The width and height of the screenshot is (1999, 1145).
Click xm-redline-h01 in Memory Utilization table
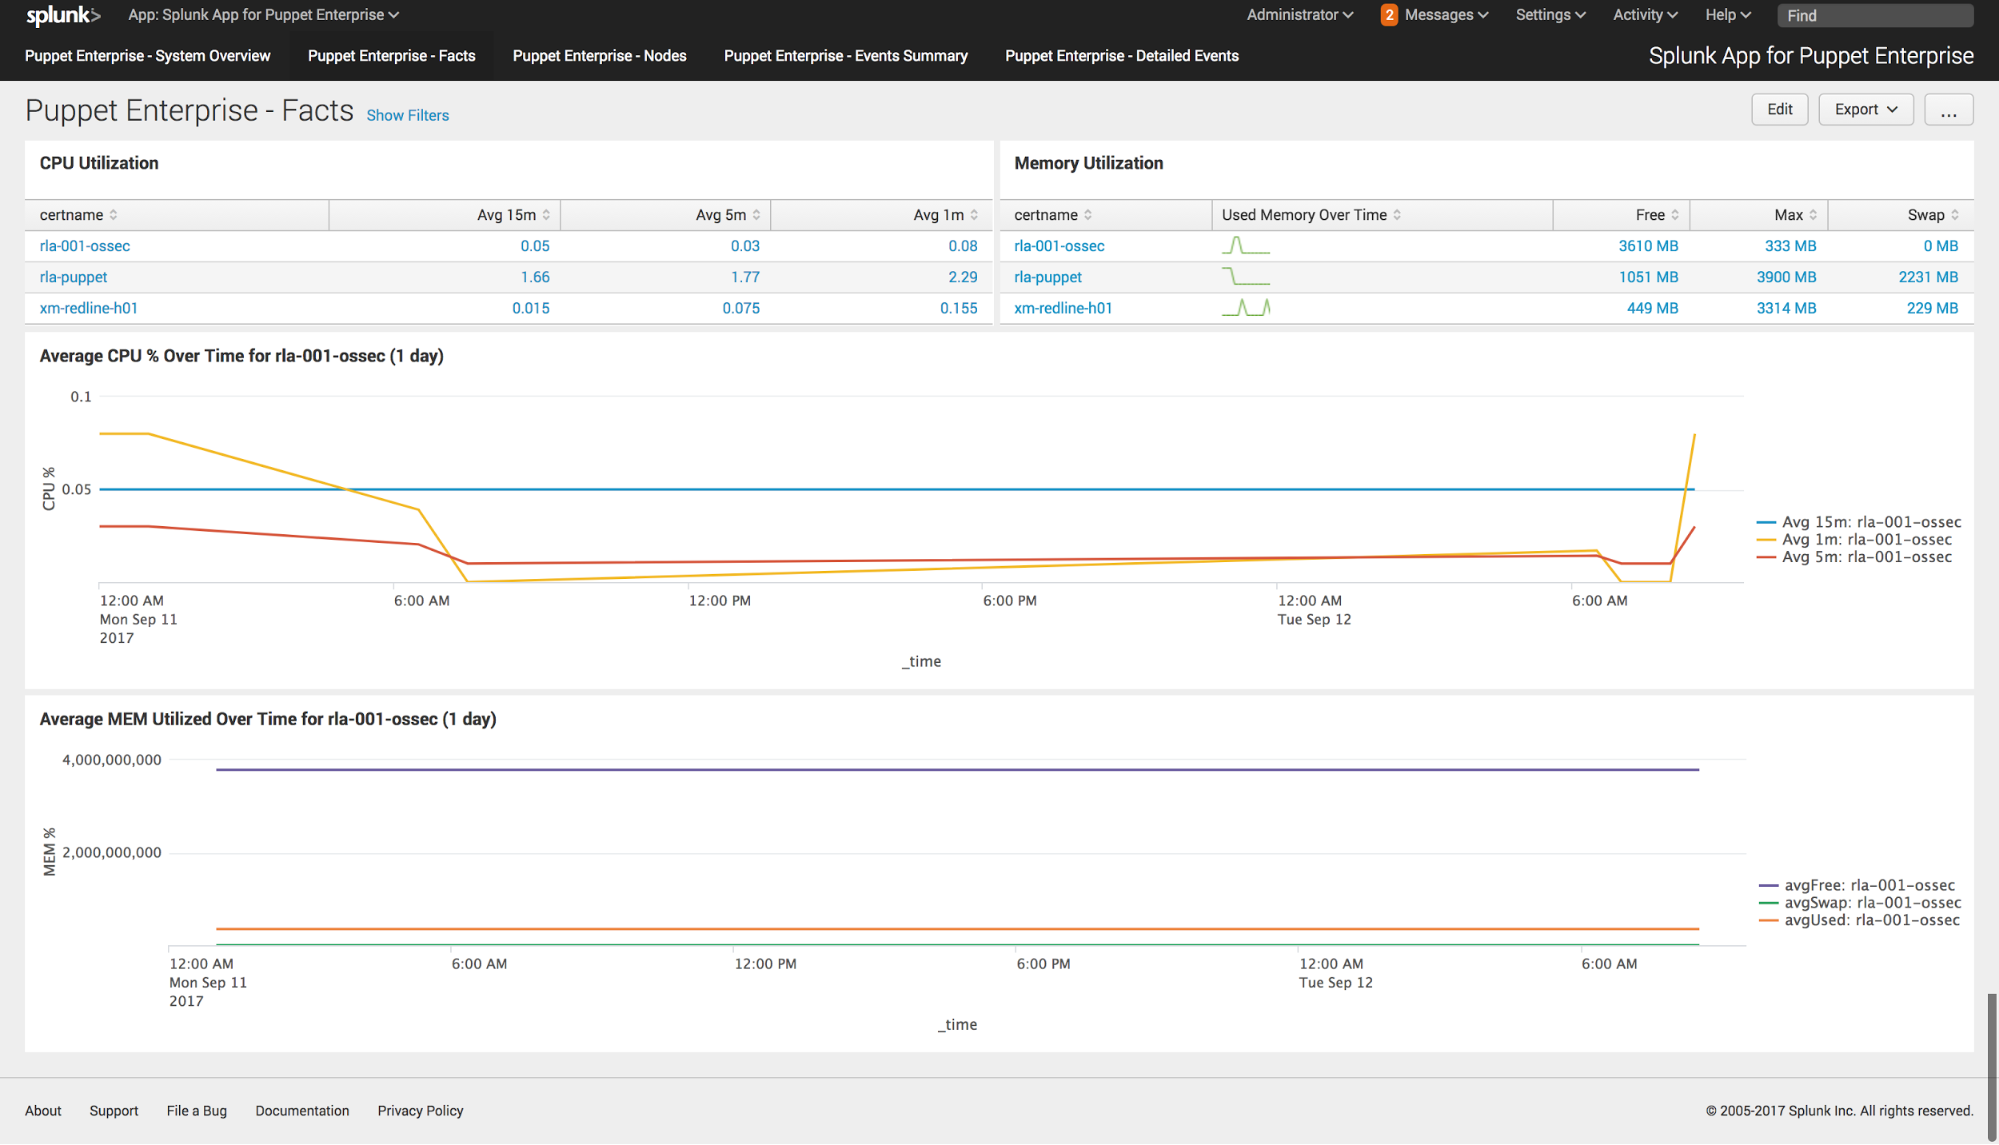click(x=1063, y=308)
